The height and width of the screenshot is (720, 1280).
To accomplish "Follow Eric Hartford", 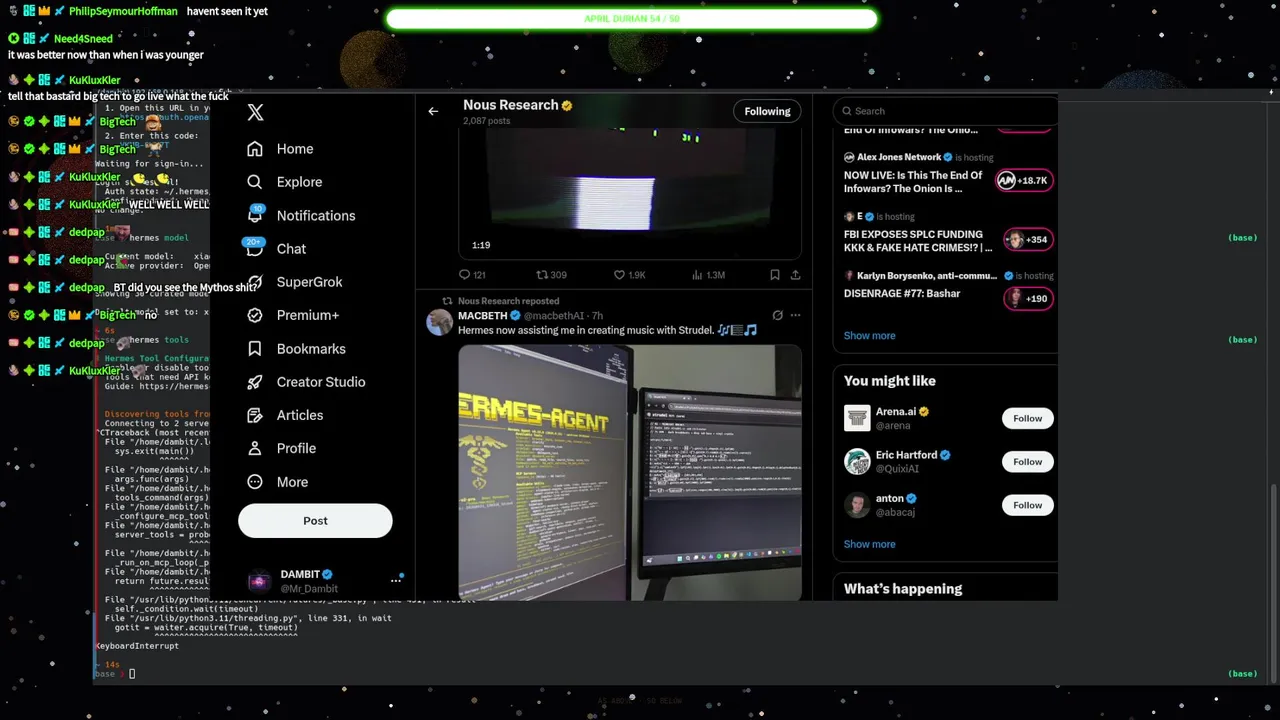I will pyautogui.click(x=1027, y=462).
